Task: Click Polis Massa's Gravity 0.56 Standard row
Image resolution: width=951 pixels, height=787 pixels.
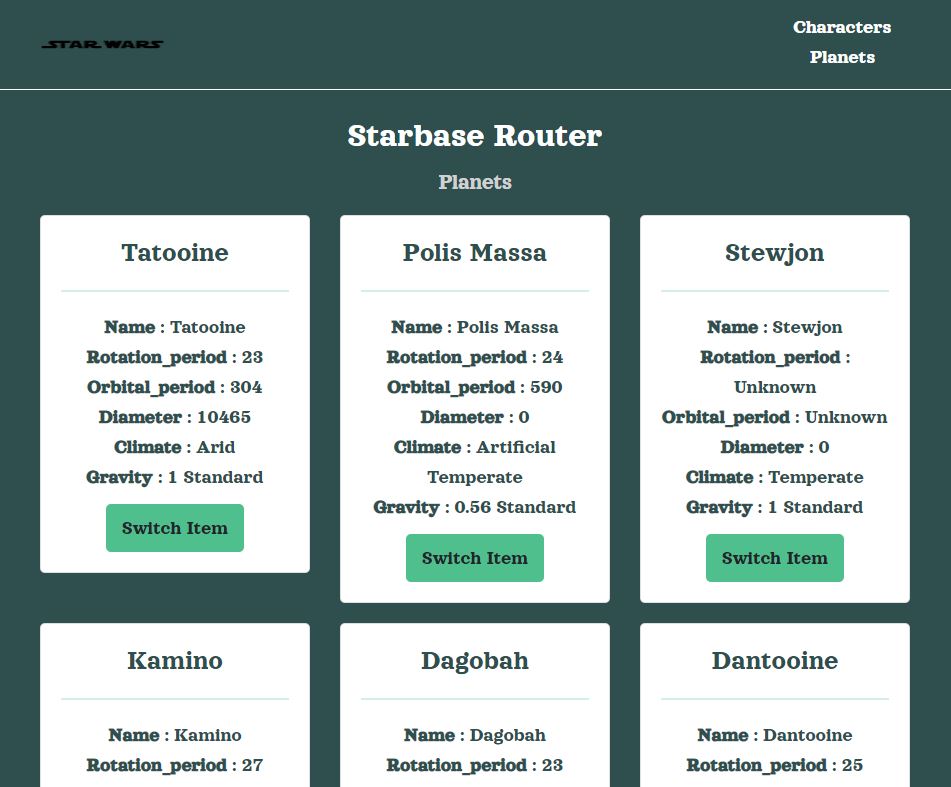Action: (x=474, y=507)
